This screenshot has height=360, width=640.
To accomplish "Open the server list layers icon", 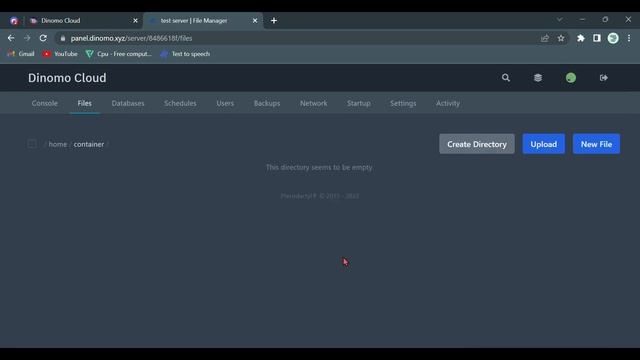I will [x=538, y=78].
